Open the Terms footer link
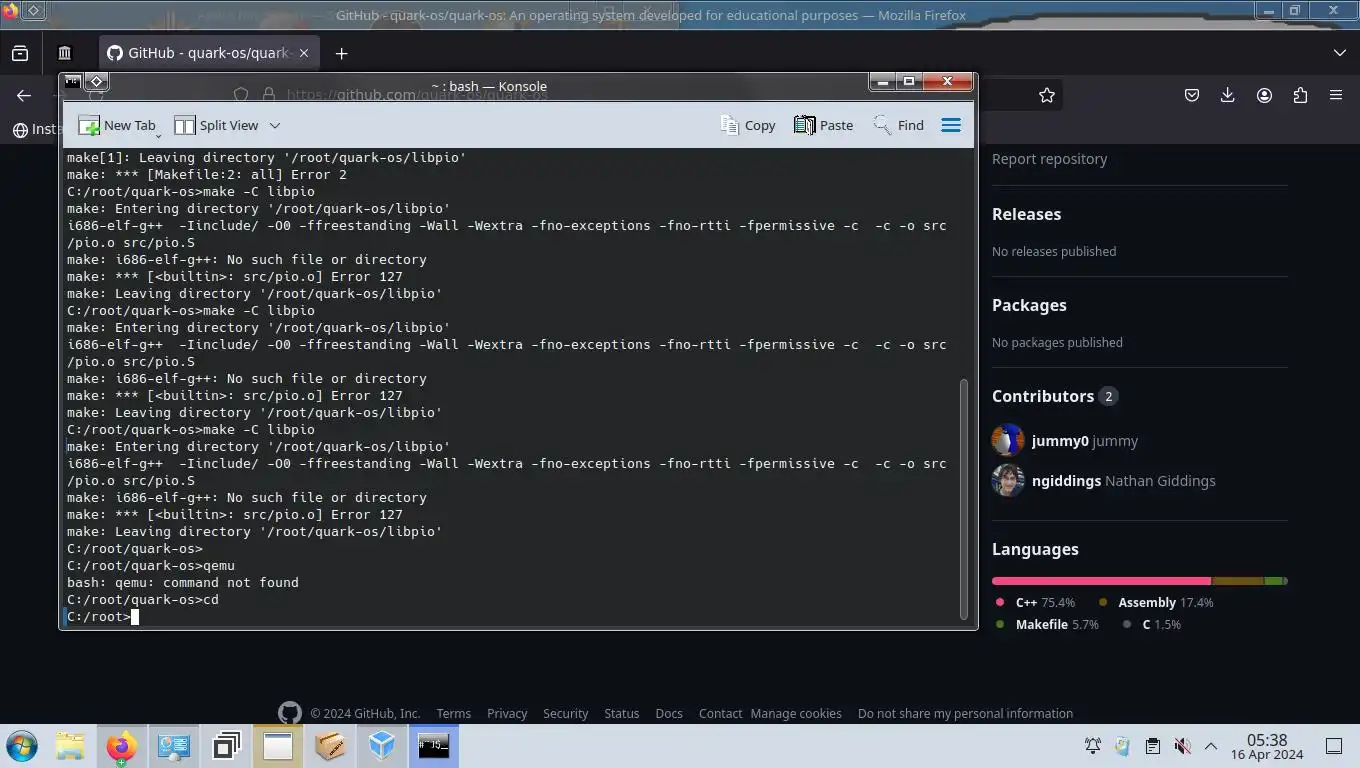This screenshot has width=1360, height=768. pos(453,713)
